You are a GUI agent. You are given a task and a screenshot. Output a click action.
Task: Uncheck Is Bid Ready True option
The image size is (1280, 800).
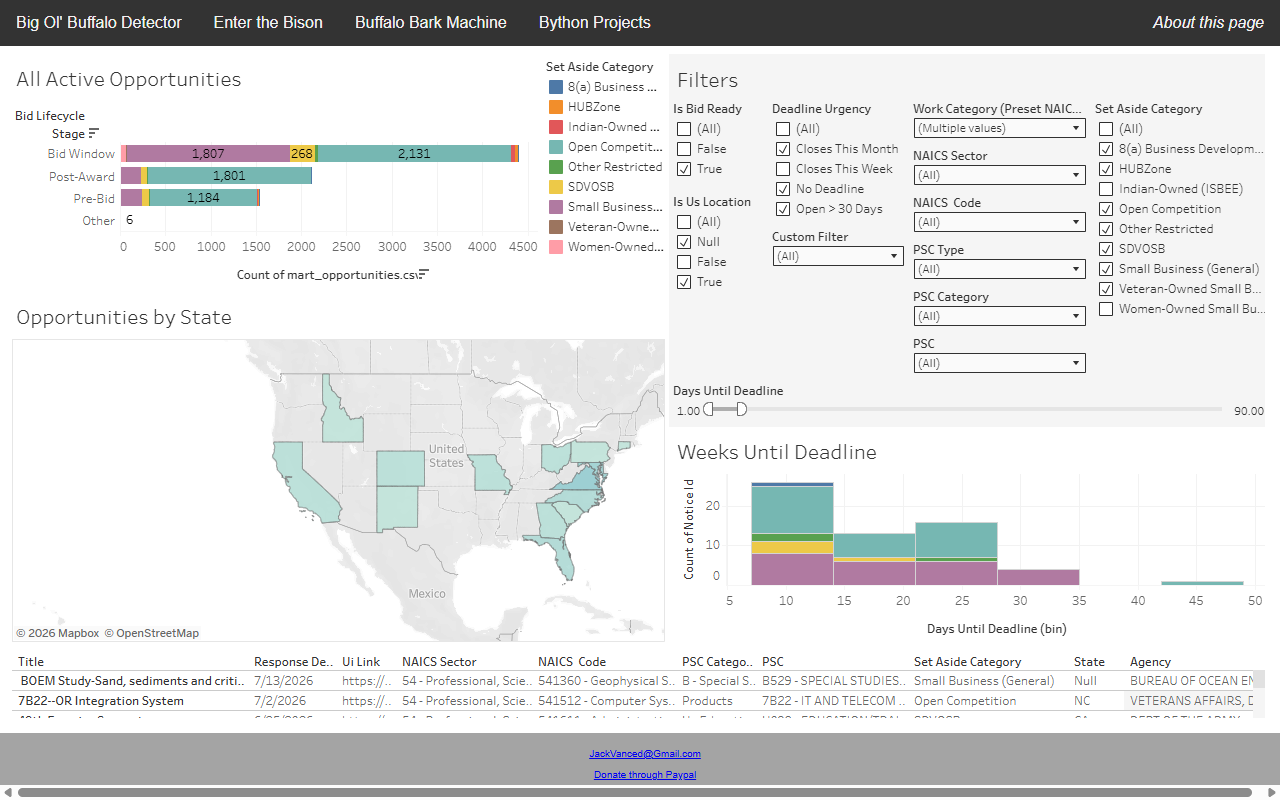(x=684, y=169)
